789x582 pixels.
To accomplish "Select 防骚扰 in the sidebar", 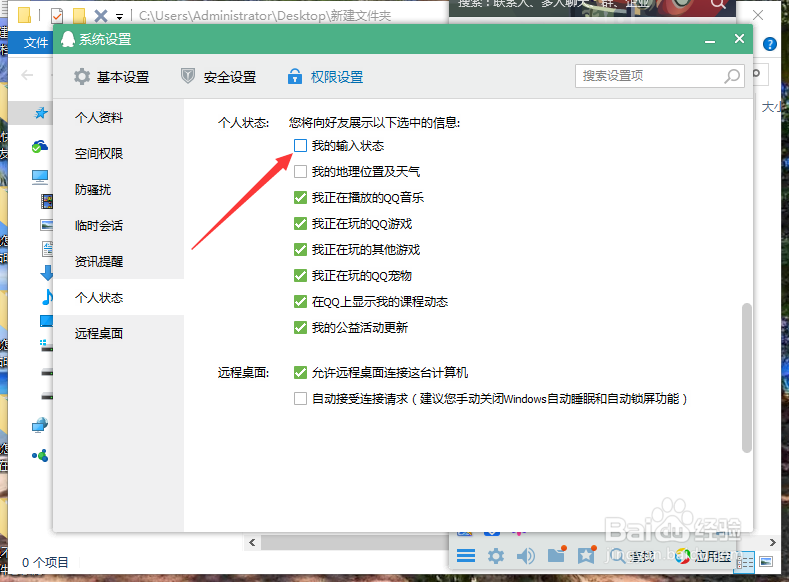I will pos(93,190).
